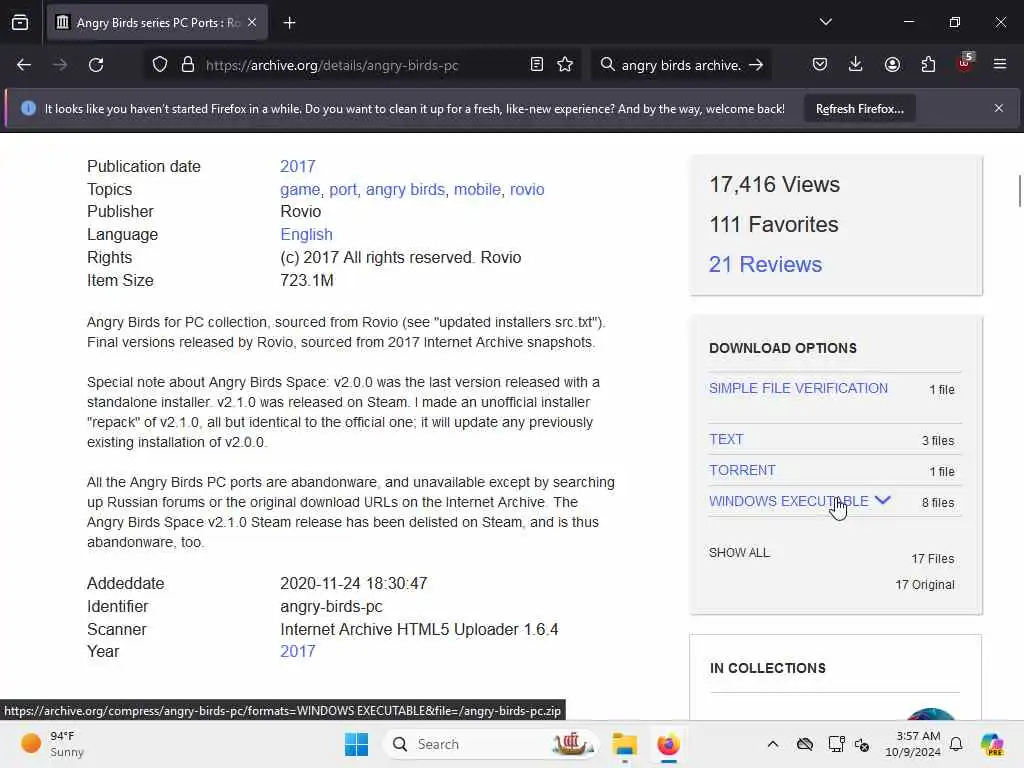Click the angry birds archive search field
The width and height of the screenshot is (1024, 768).
click(681, 65)
